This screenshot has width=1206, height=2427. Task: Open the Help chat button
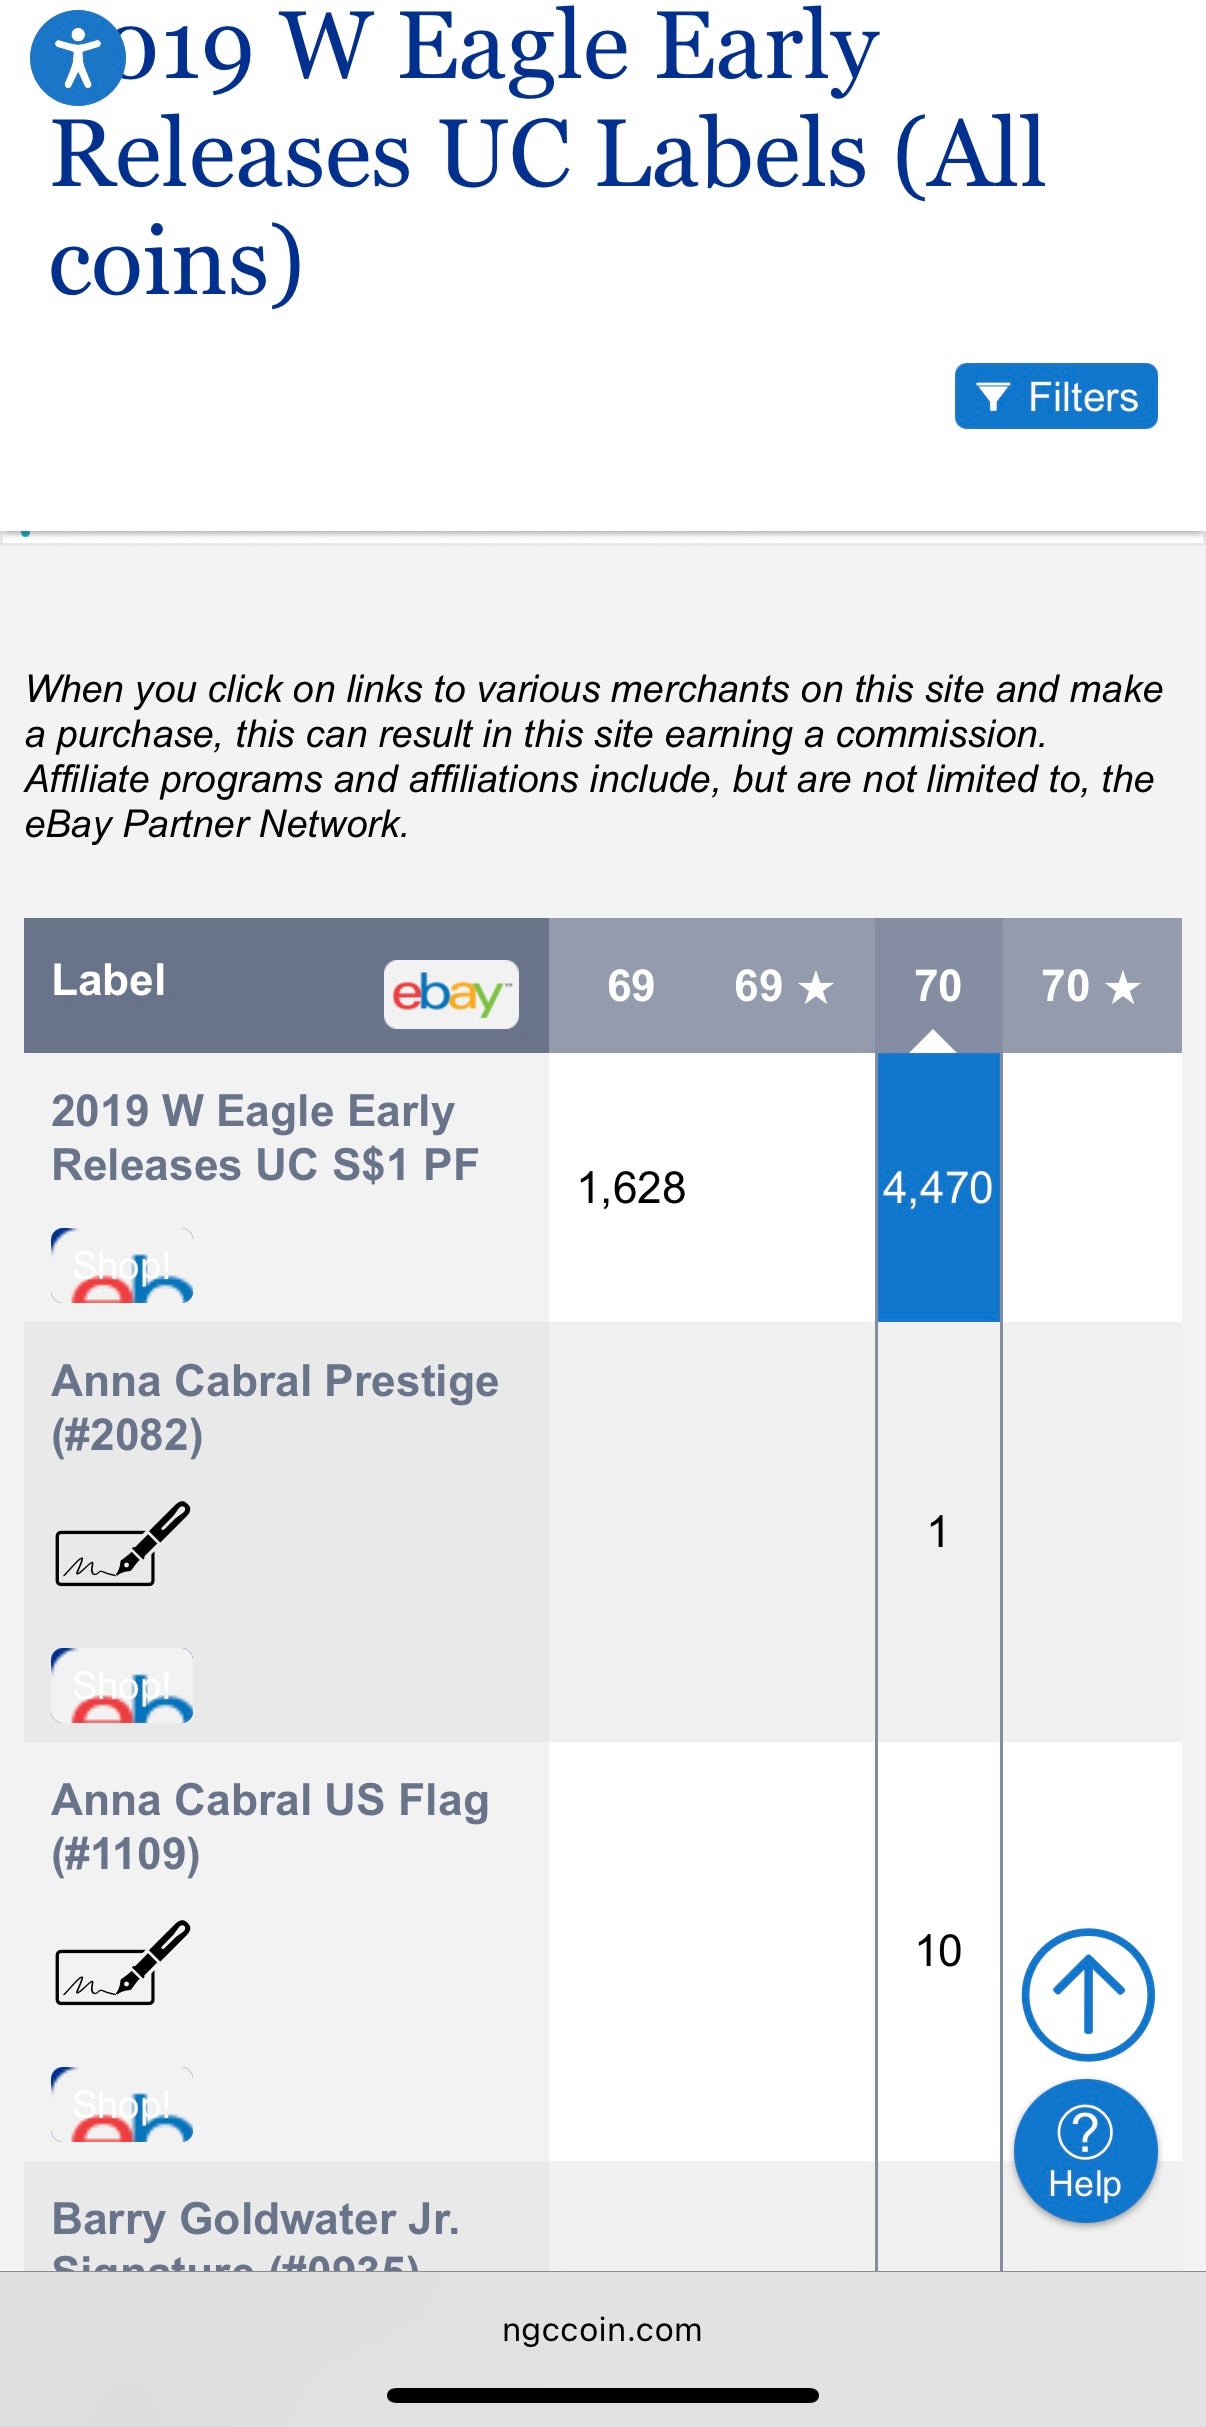1085,2150
